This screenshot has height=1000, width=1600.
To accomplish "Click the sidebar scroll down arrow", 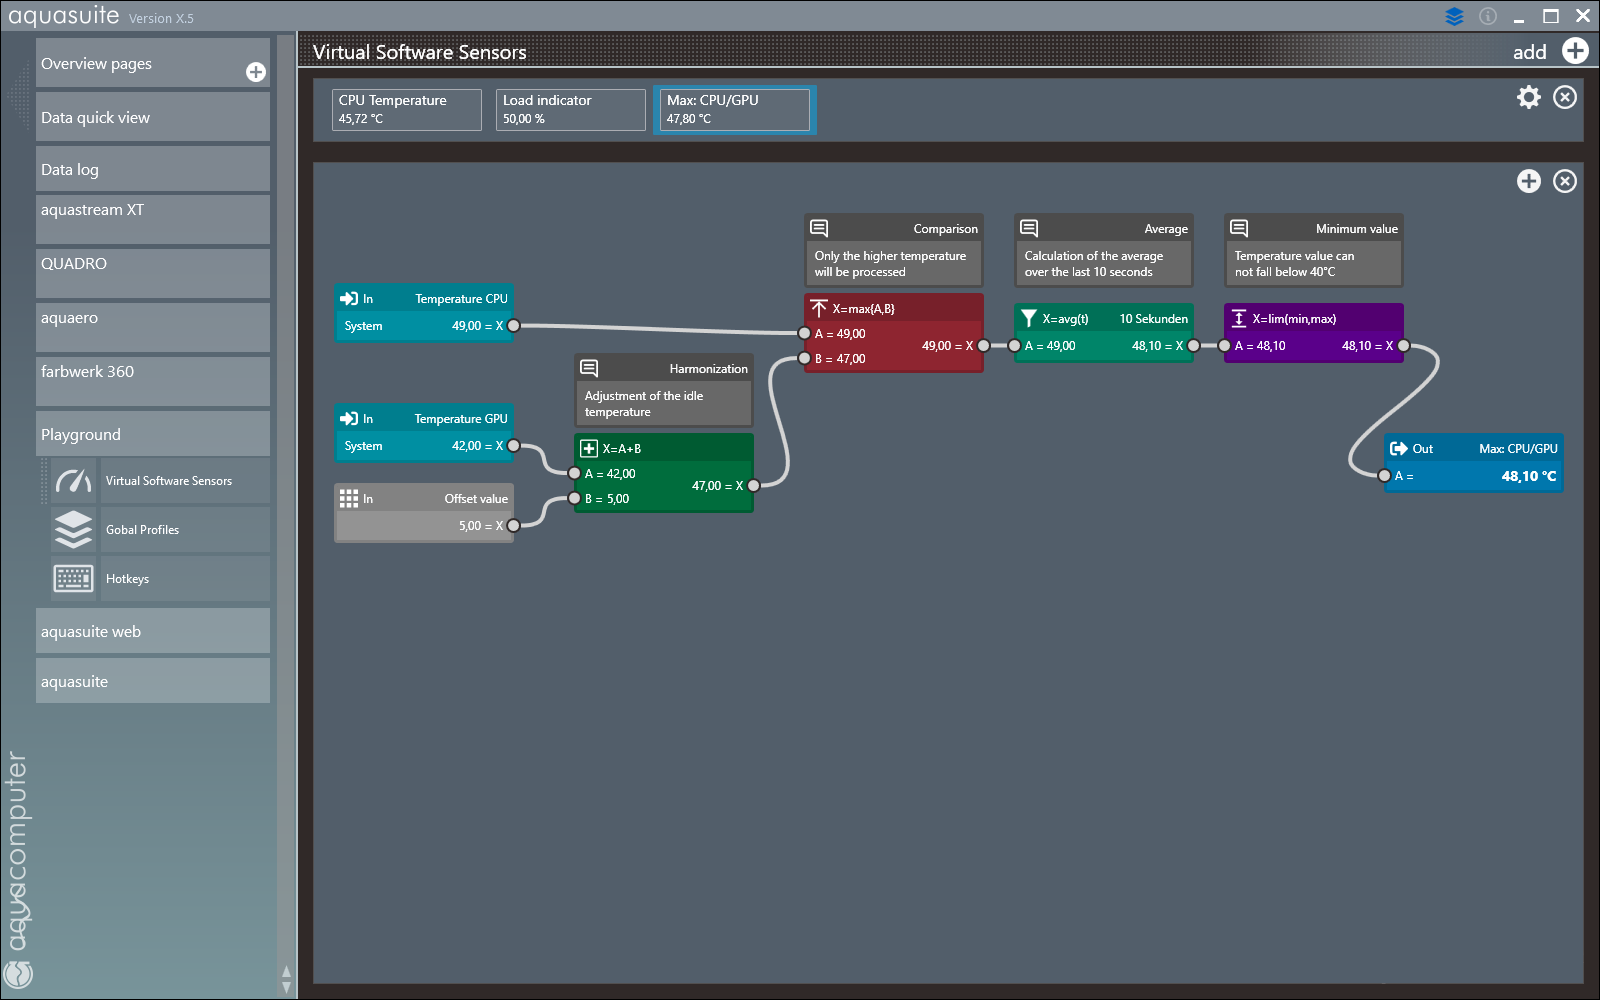I will click(x=286, y=988).
